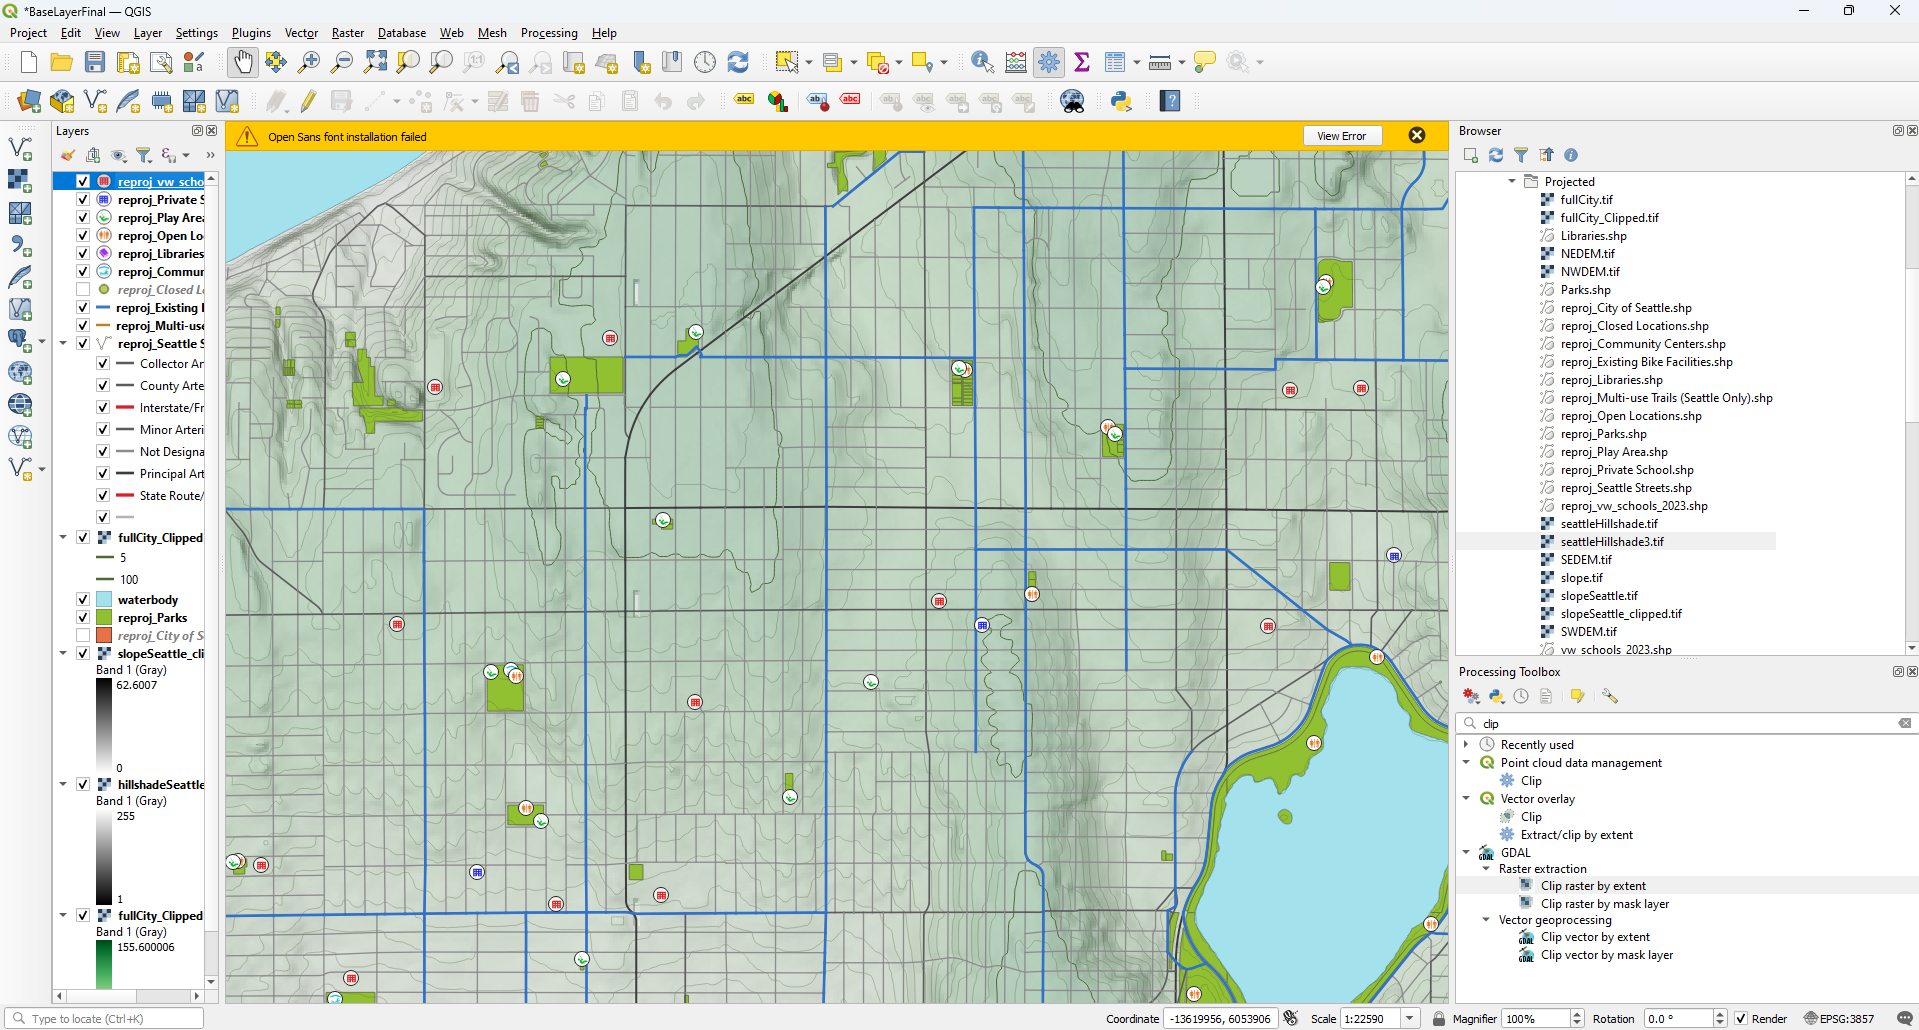Viewport: 1919px width, 1030px height.
Task: Click the Coordinate input field
Action: pyautogui.click(x=1220, y=1018)
